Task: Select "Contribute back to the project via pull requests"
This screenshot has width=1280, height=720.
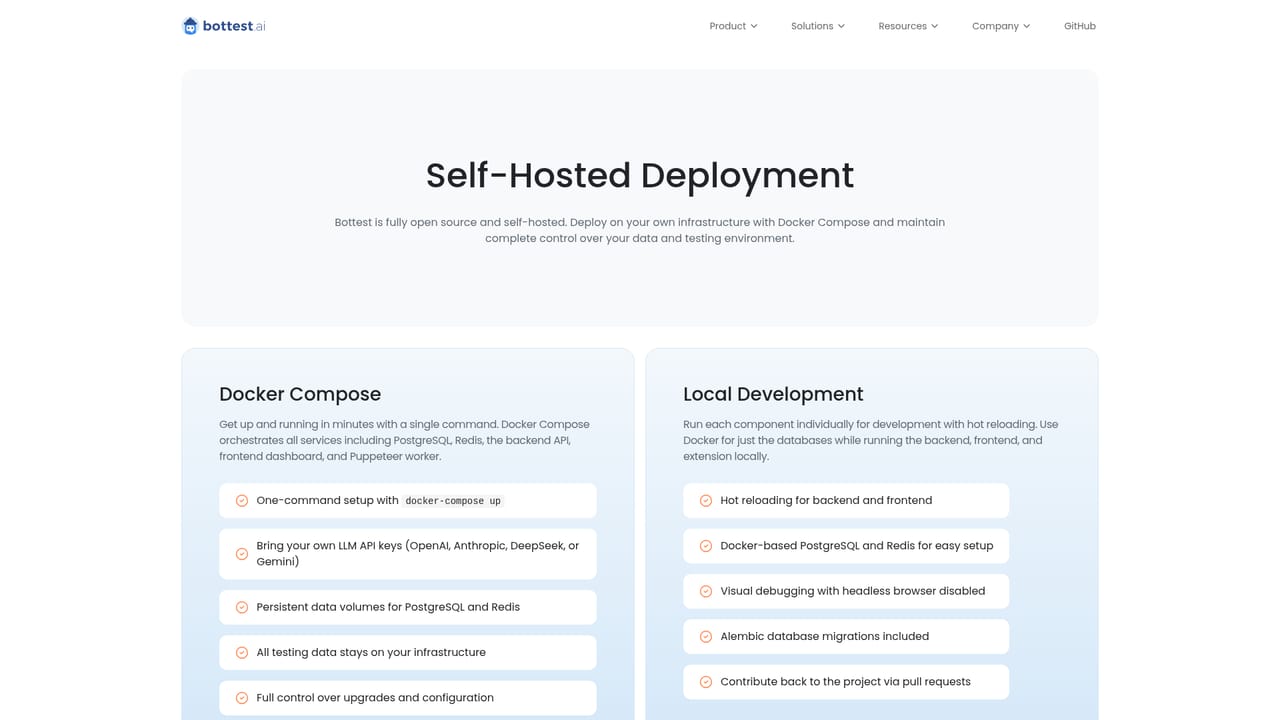Action: click(x=846, y=682)
